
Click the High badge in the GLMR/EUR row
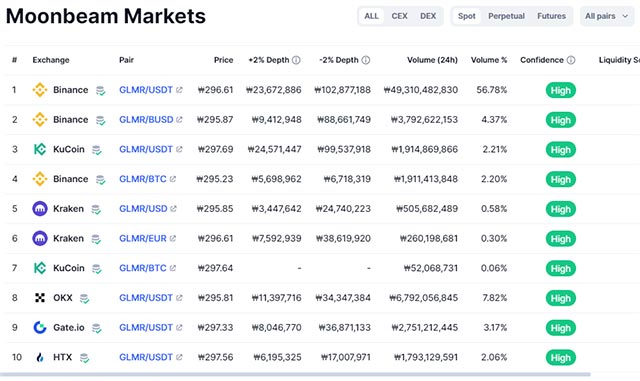click(x=561, y=239)
